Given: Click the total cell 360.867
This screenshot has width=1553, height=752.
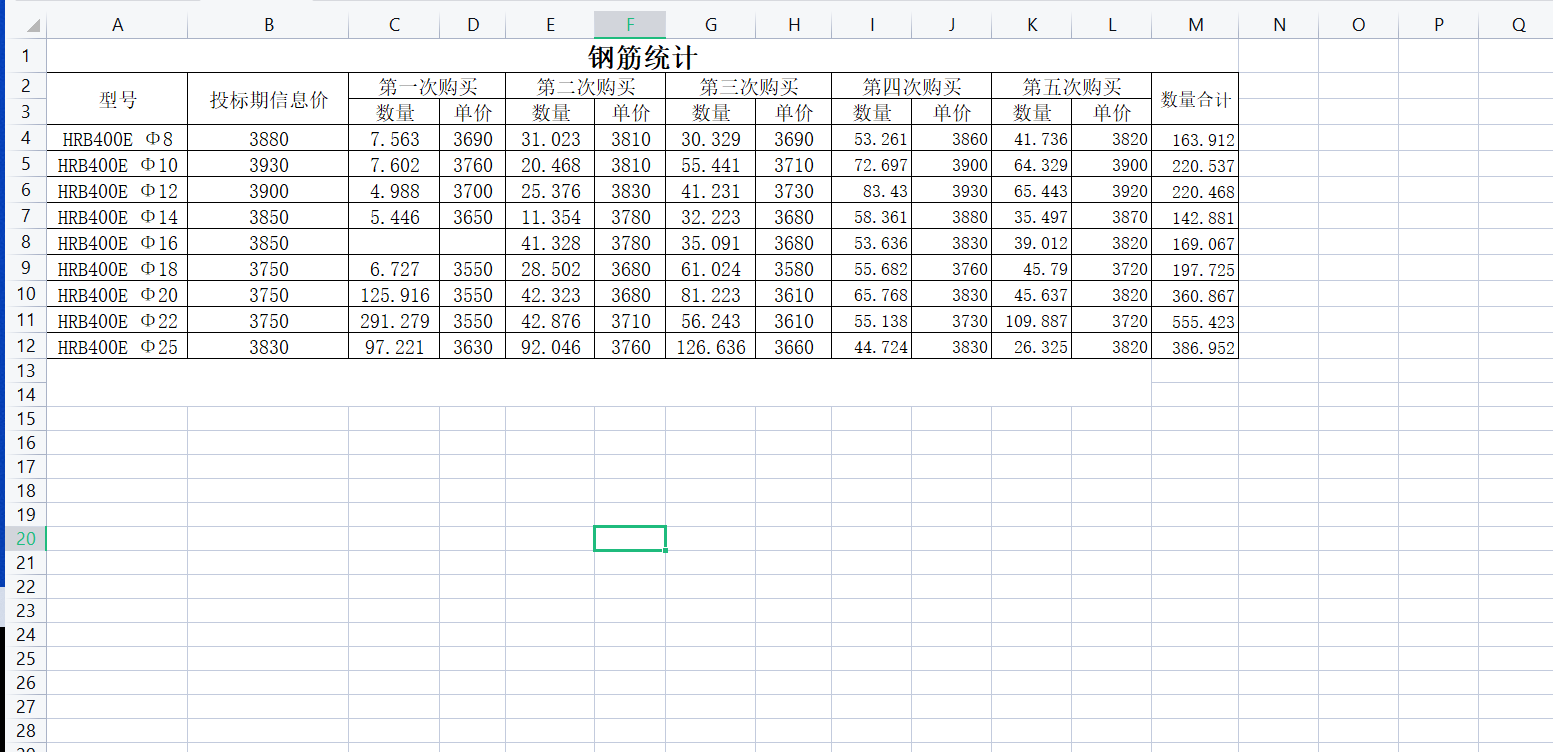Looking at the screenshot, I should (x=1195, y=294).
